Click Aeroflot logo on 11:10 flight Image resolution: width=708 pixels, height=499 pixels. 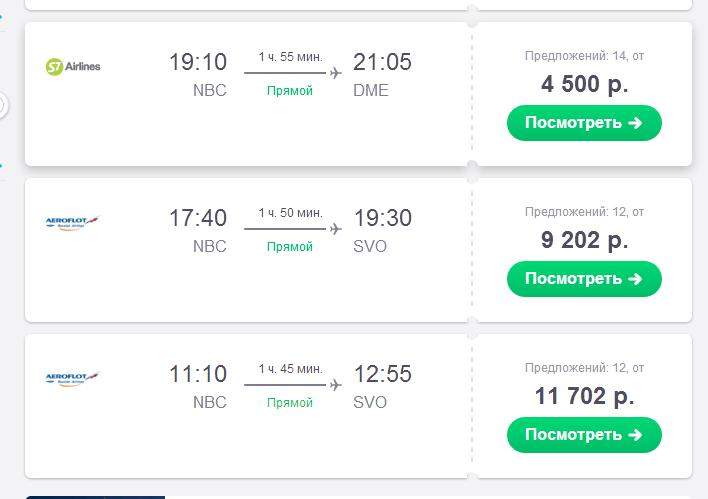72,378
